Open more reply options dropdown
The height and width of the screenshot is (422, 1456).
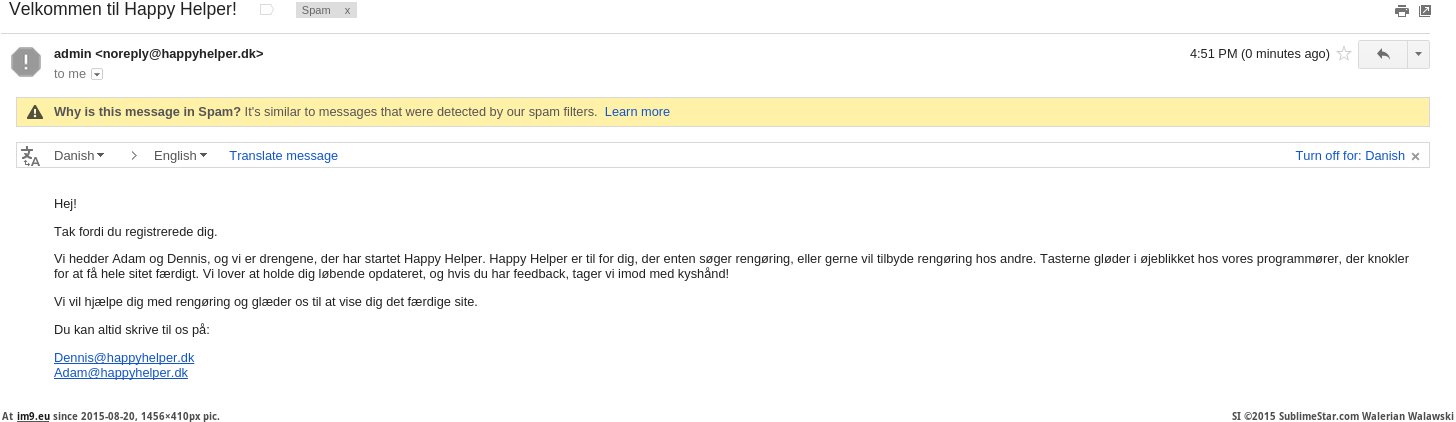coord(1420,54)
